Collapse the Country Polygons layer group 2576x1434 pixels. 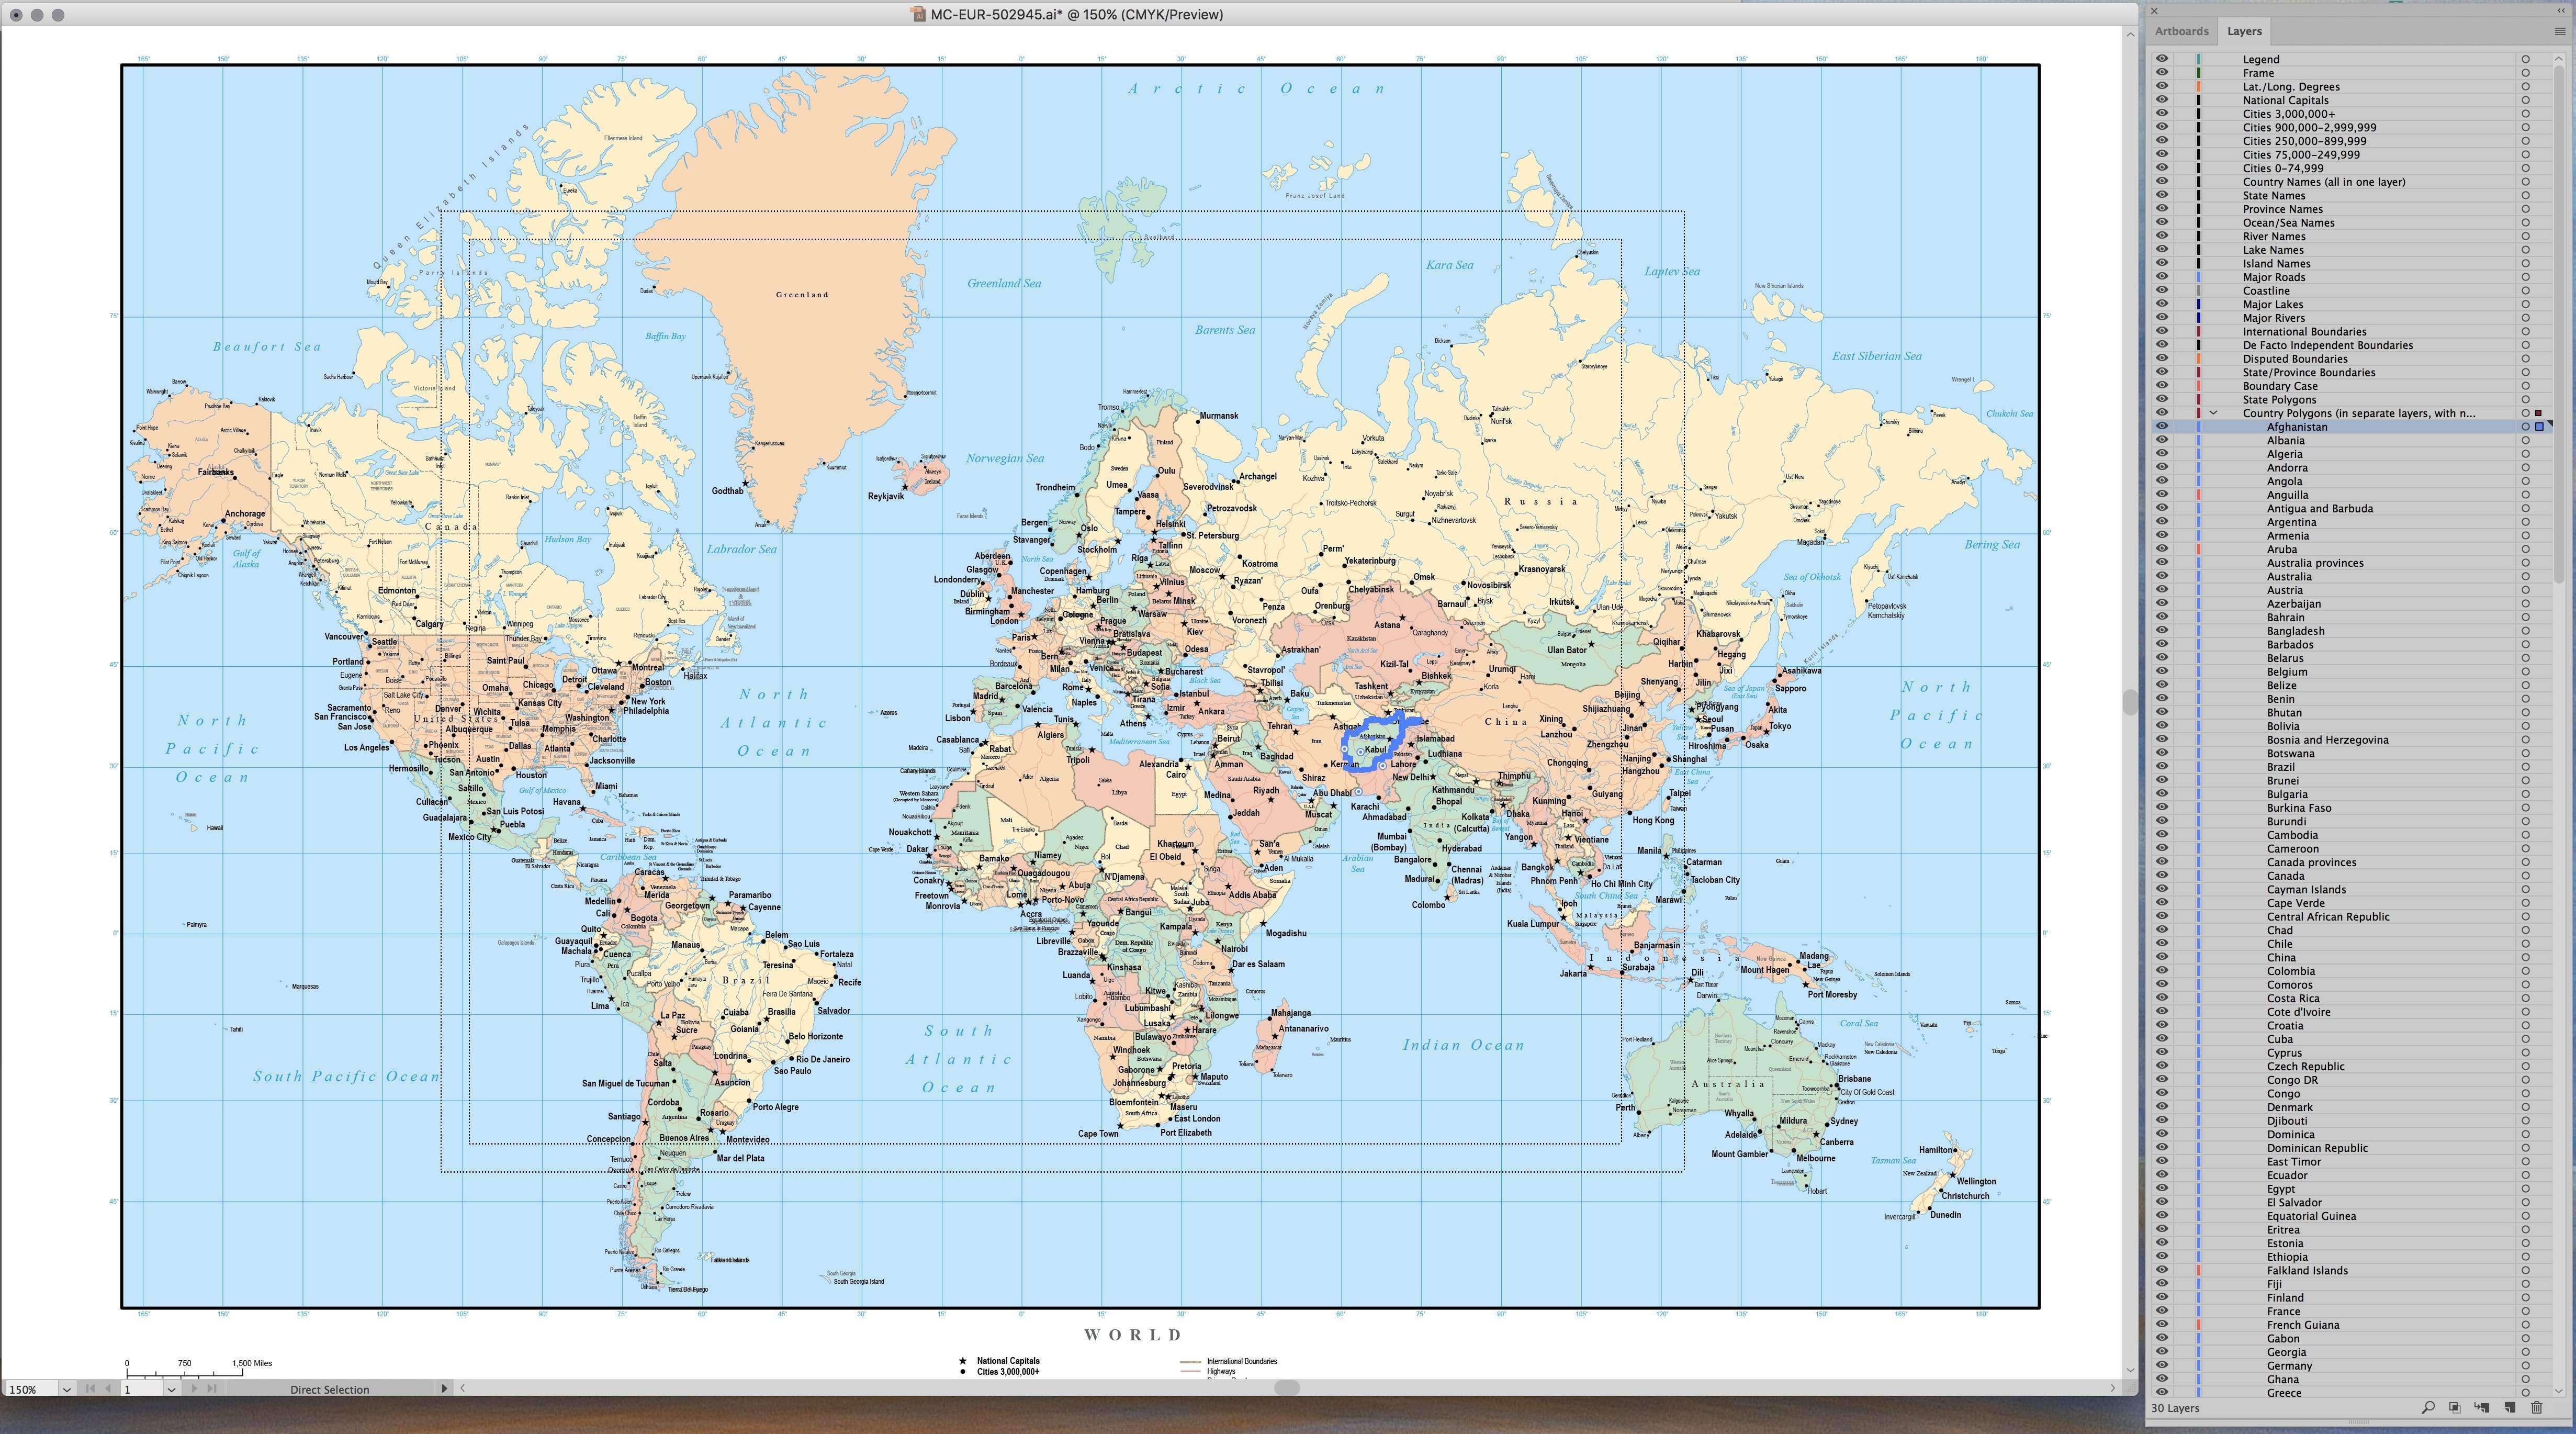tap(2214, 413)
